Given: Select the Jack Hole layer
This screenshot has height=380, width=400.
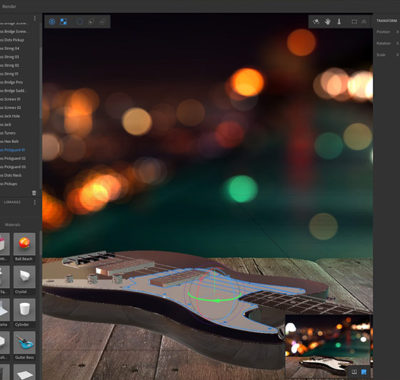Looking at the screenshot, I should coord(10,116).
